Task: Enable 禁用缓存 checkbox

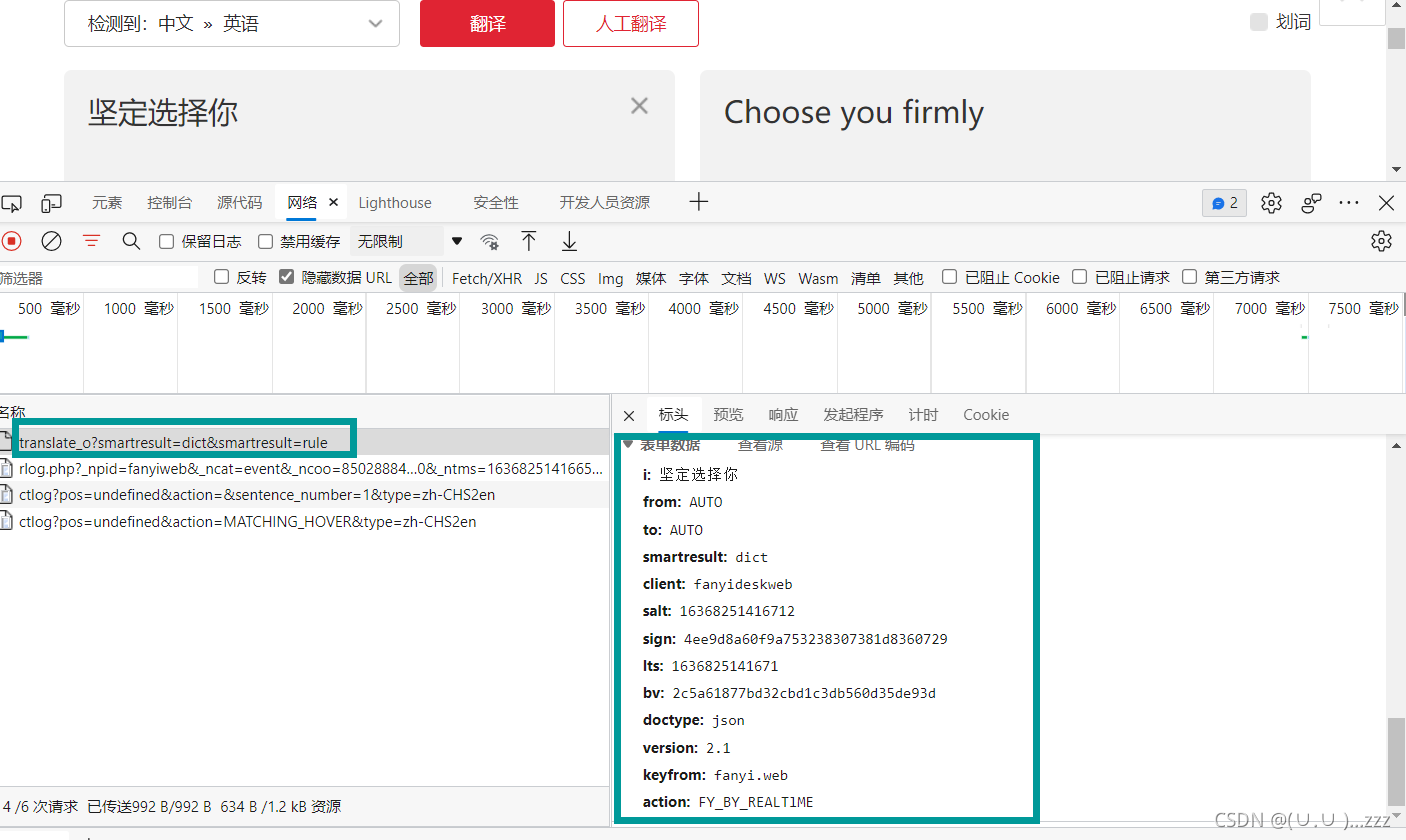Action: tap(265, 241)
